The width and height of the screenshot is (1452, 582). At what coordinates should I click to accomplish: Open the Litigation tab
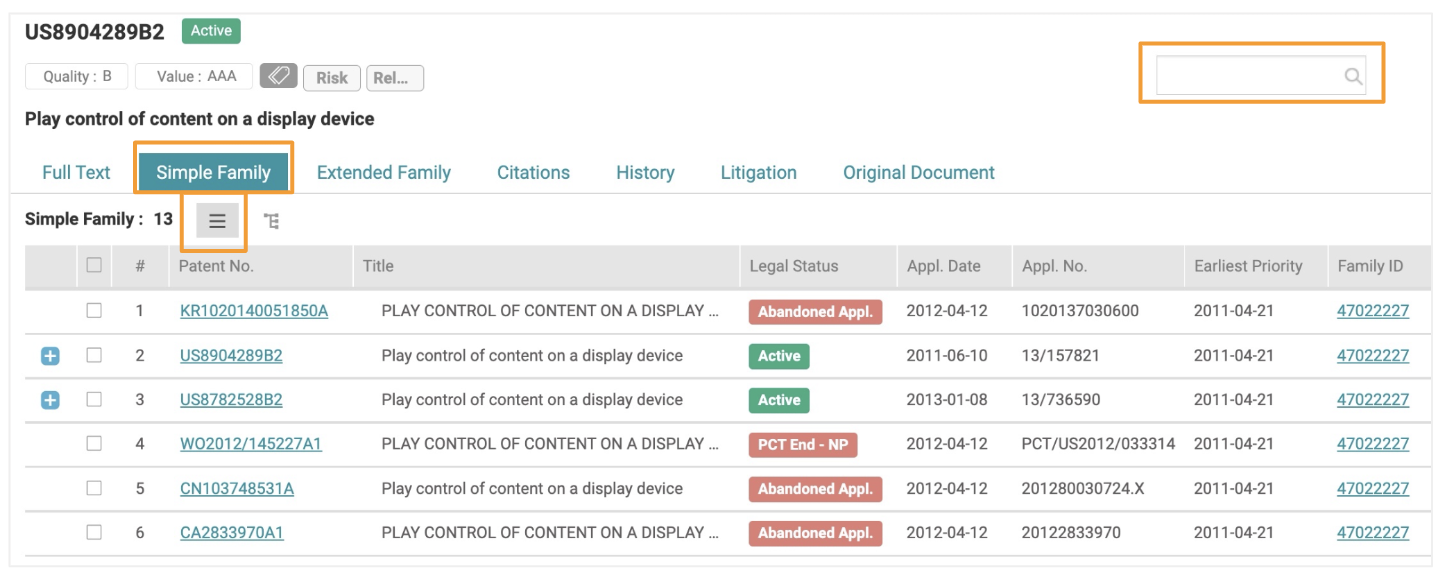(x=758, y=172)
